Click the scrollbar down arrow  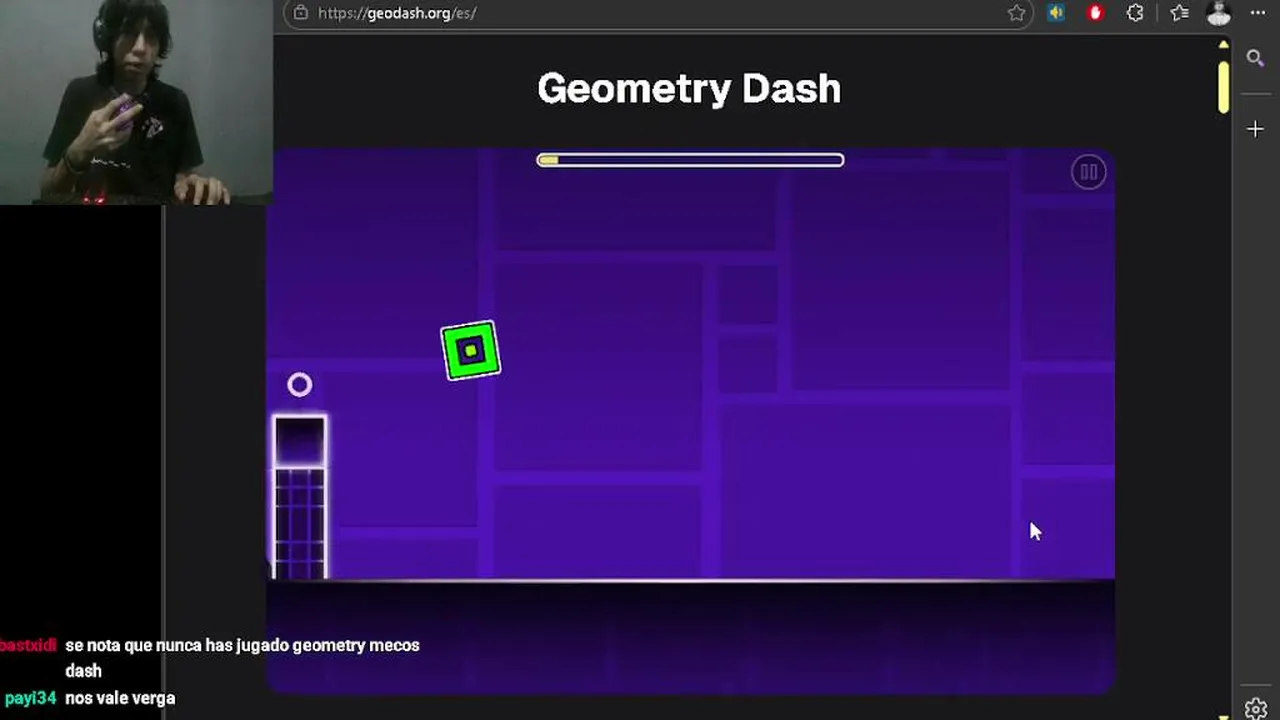click(x=1223, y=716)
